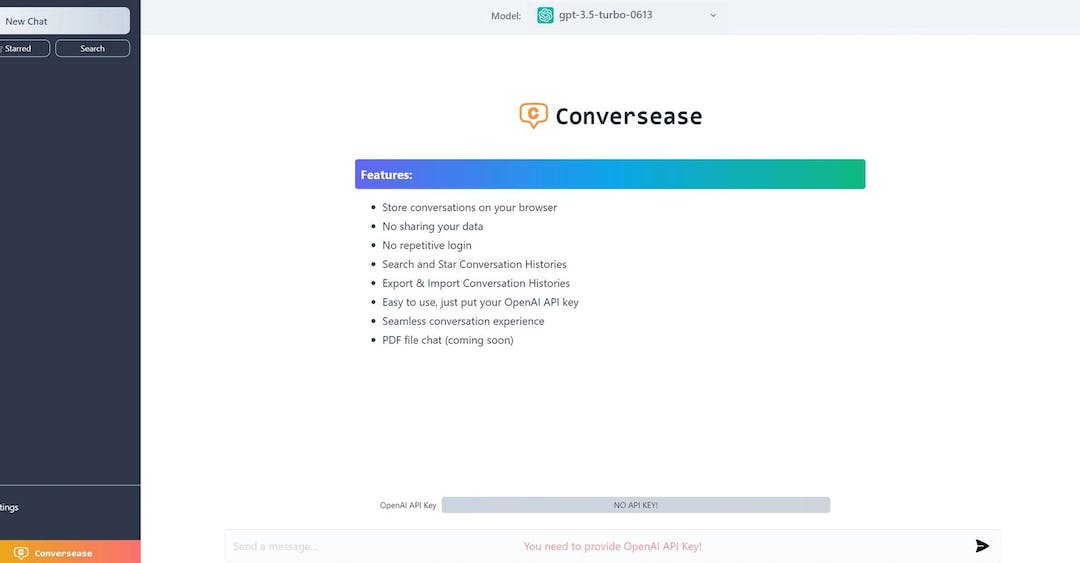Click 'No repetitive login' list item
1080x563 pixels.
427,245
